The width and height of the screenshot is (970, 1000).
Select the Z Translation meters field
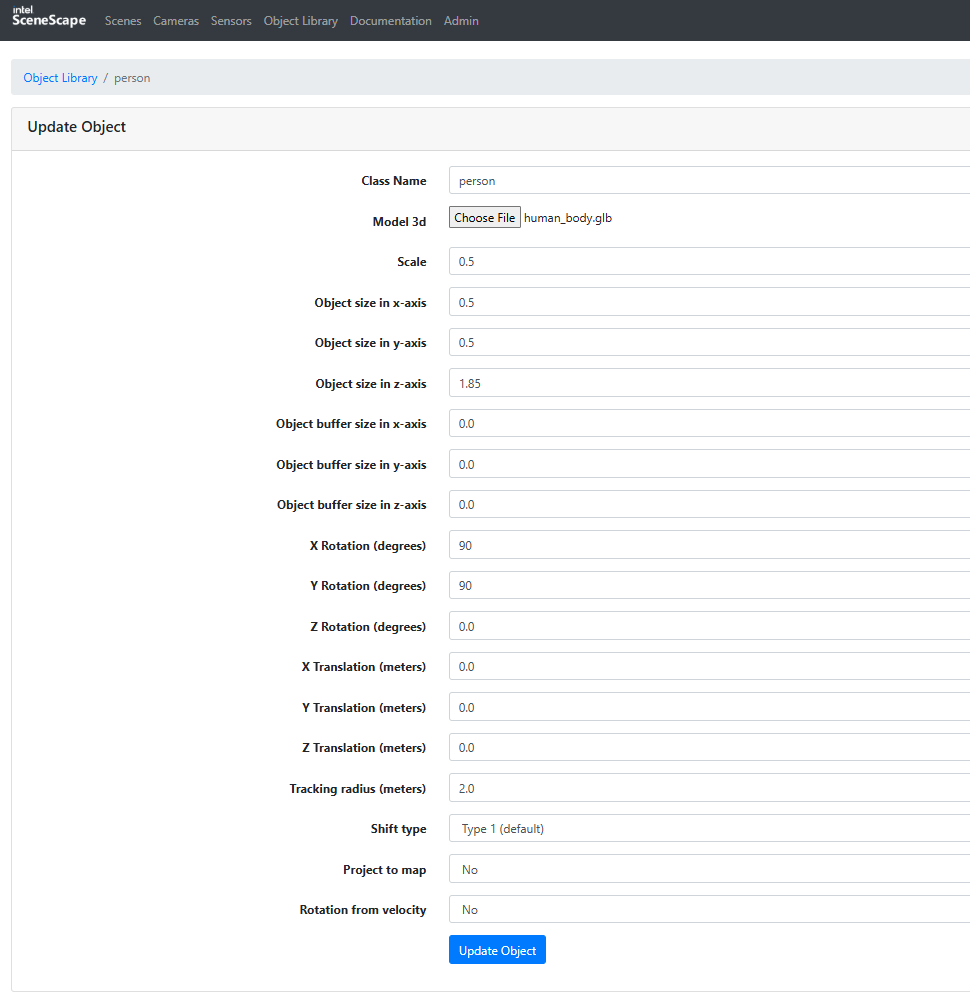tap(709, 748)
